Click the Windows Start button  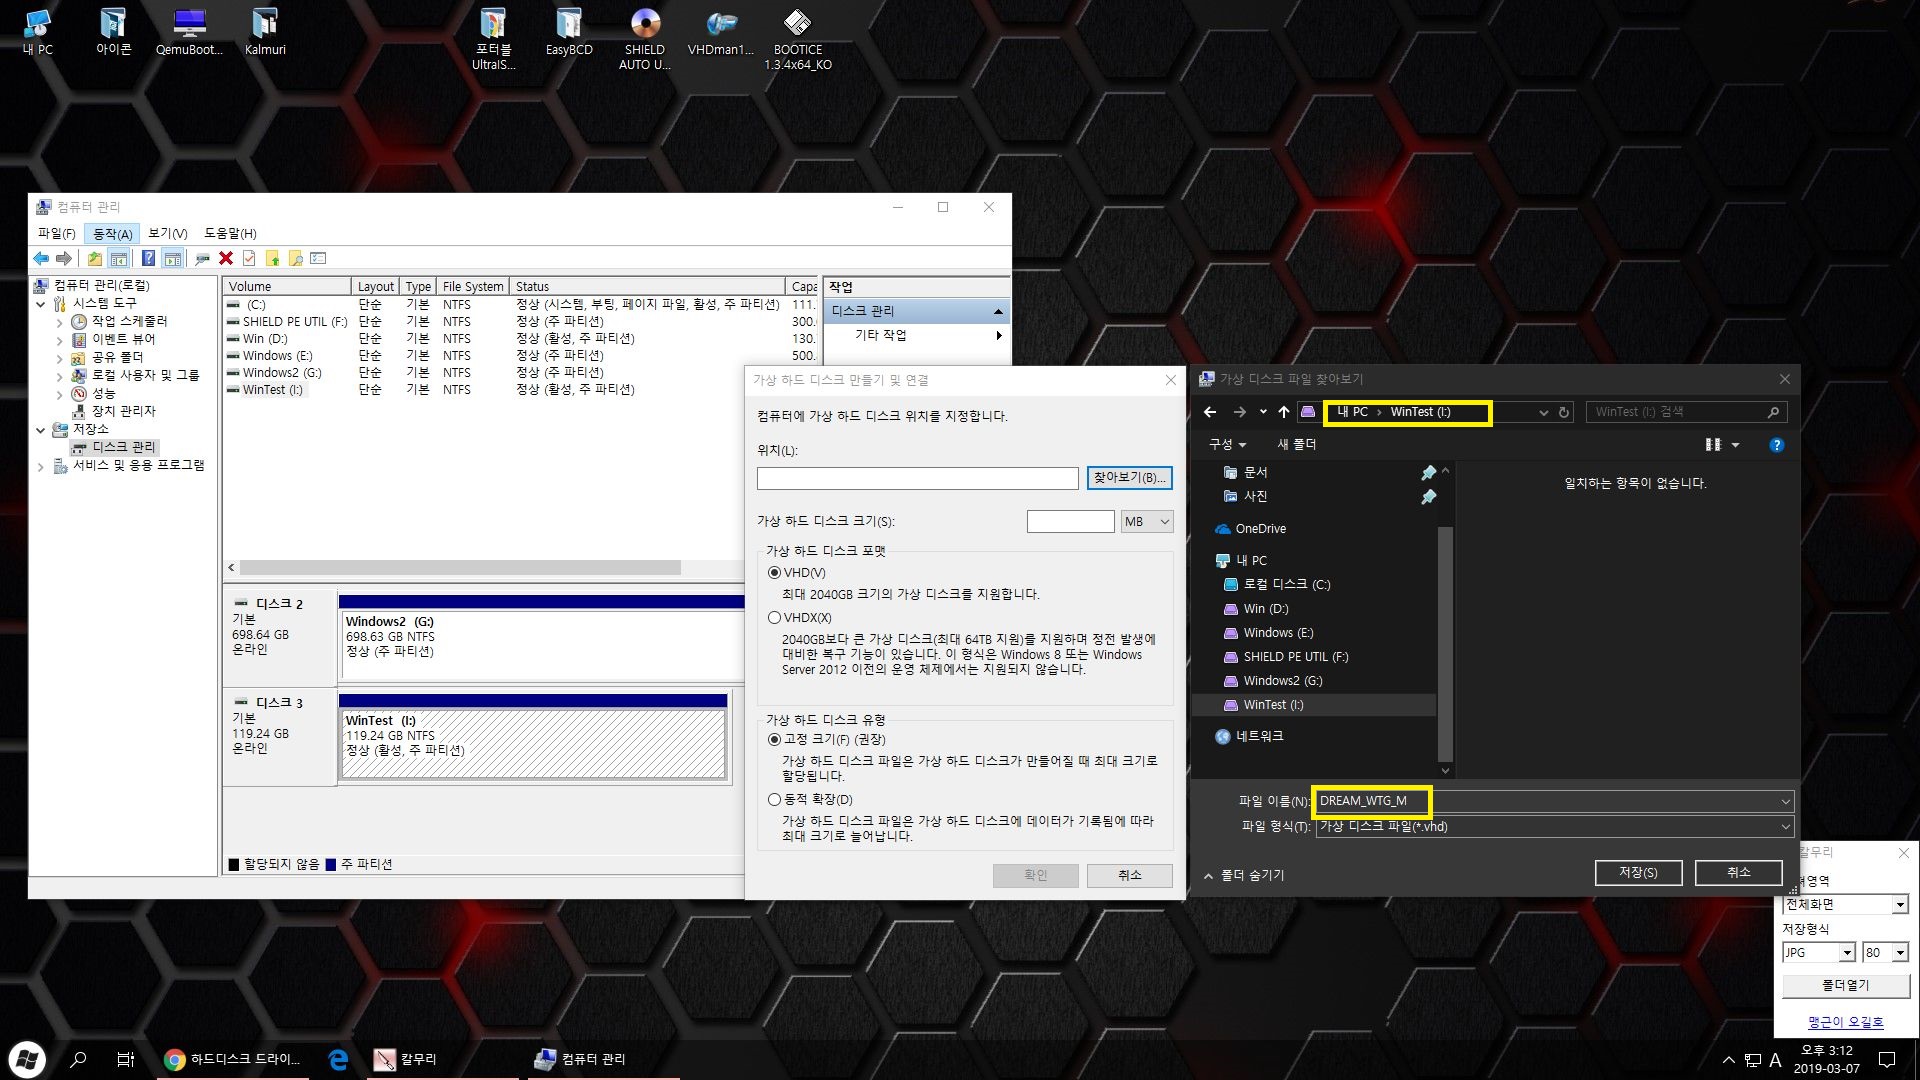tap(26, 1060)
